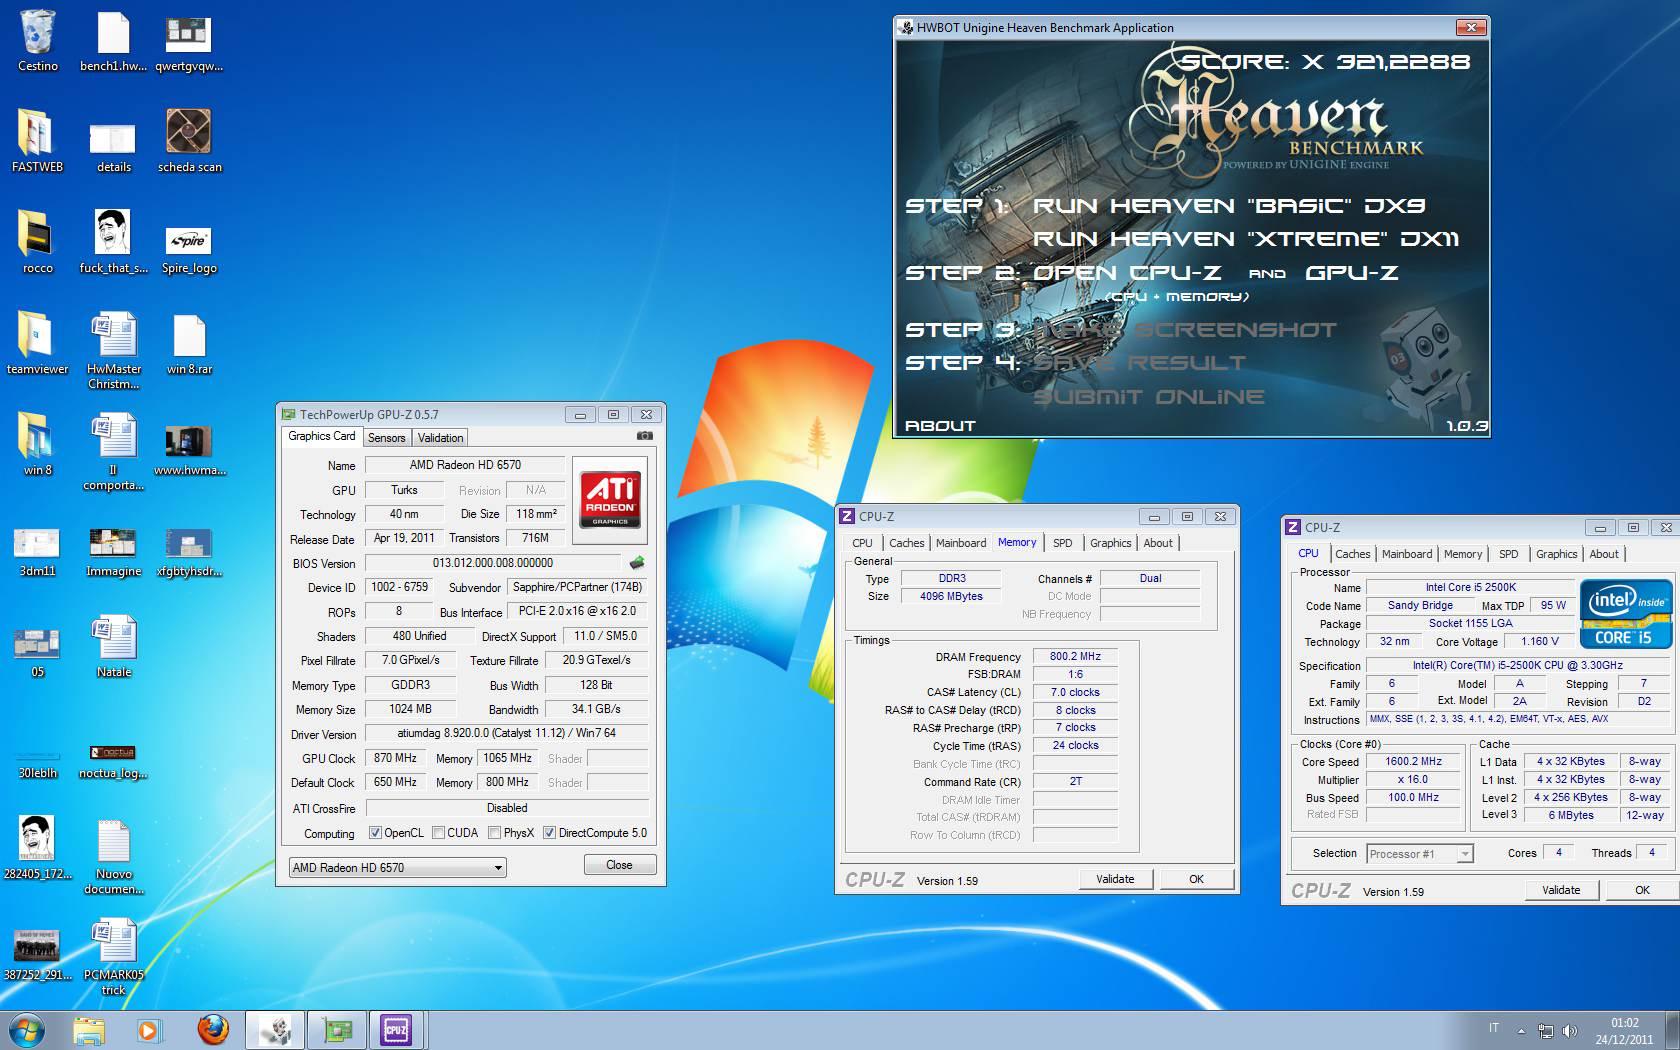Select the 3dm11 desktop icon
The image size is (1680, 1050).
coord(37,552)
